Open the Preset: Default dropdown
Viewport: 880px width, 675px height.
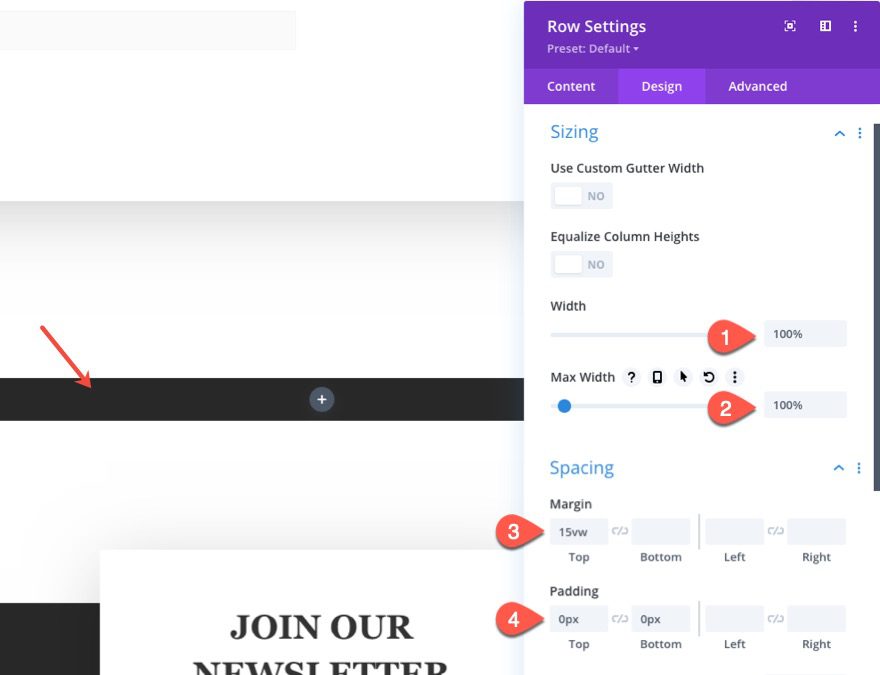click(592, 48)
